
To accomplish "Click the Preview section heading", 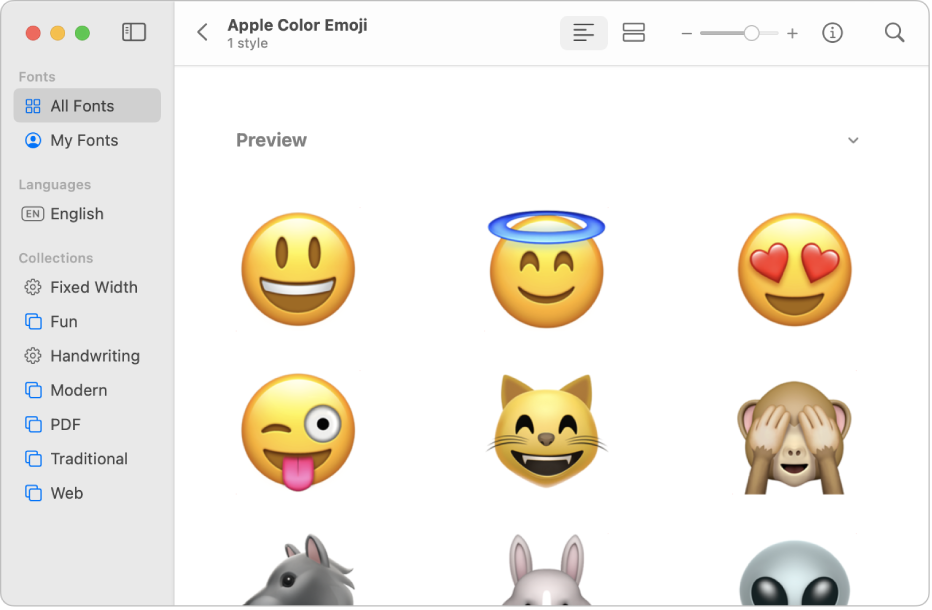I will (271, 140).
